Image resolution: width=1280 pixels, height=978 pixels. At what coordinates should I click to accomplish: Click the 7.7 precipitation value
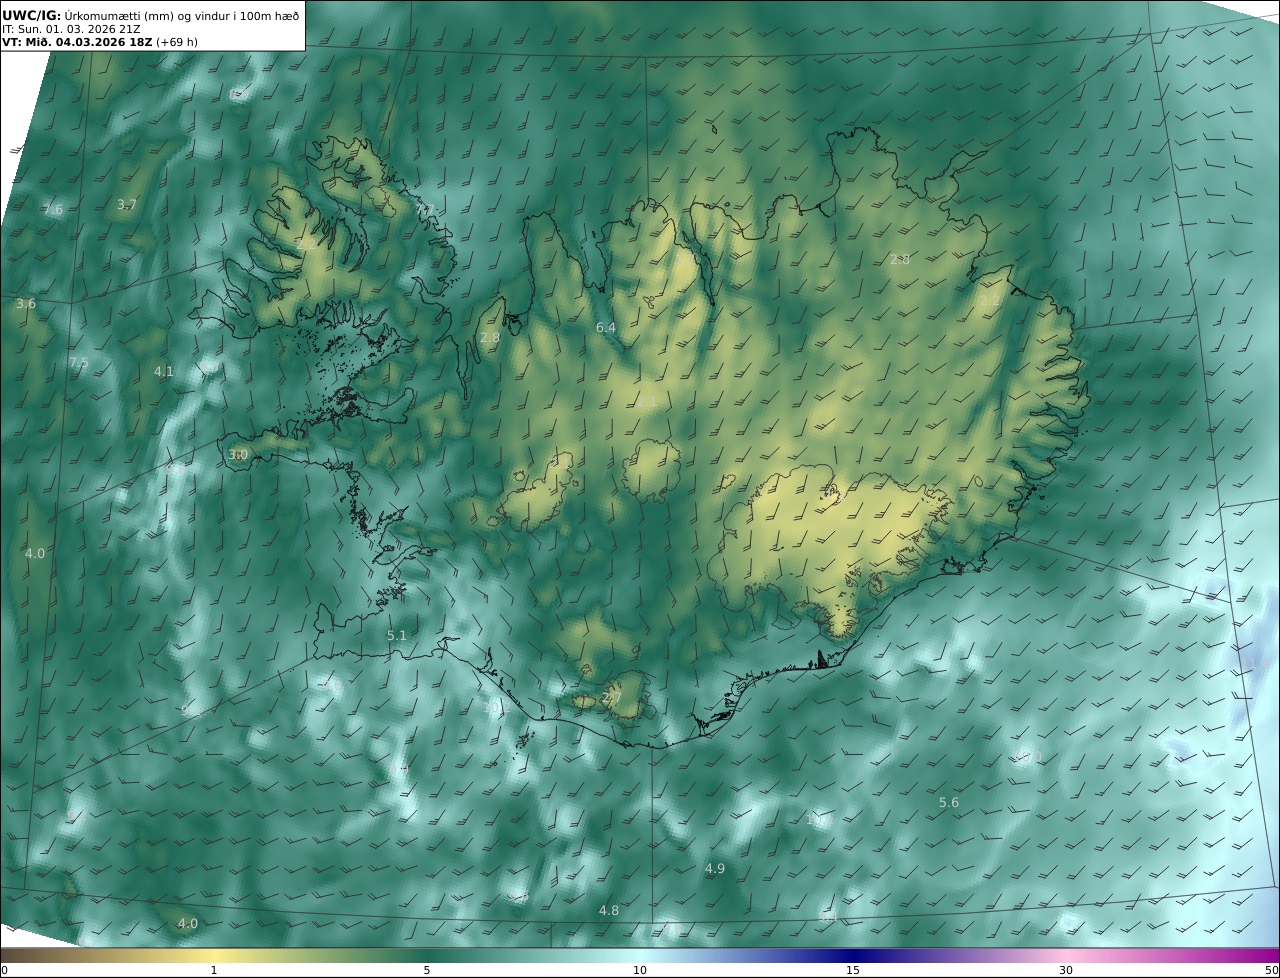pos(425,209)
